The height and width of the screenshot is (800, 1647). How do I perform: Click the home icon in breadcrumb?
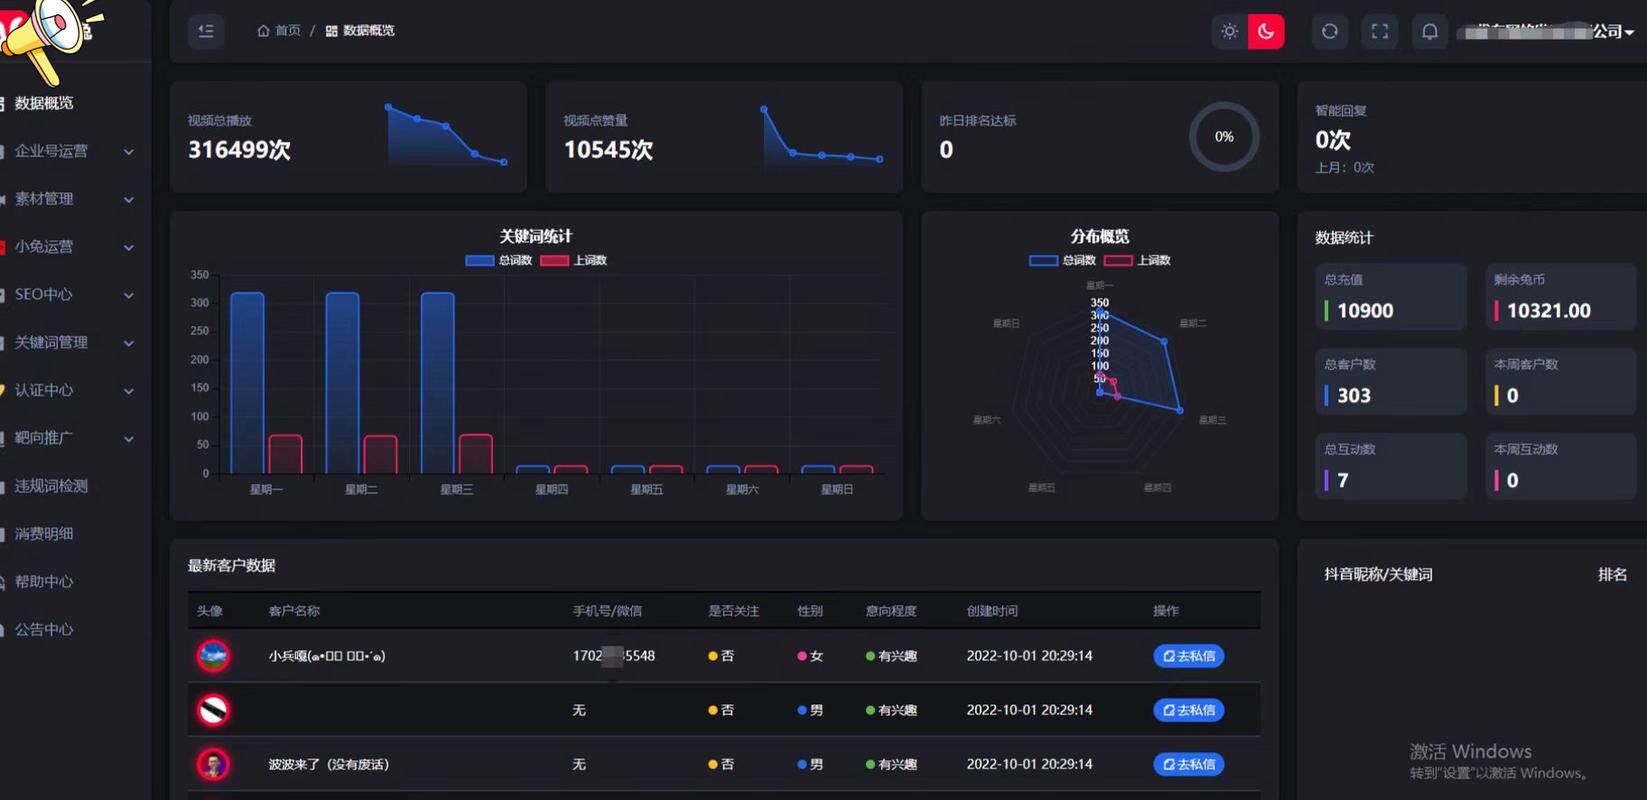(263, 31)
